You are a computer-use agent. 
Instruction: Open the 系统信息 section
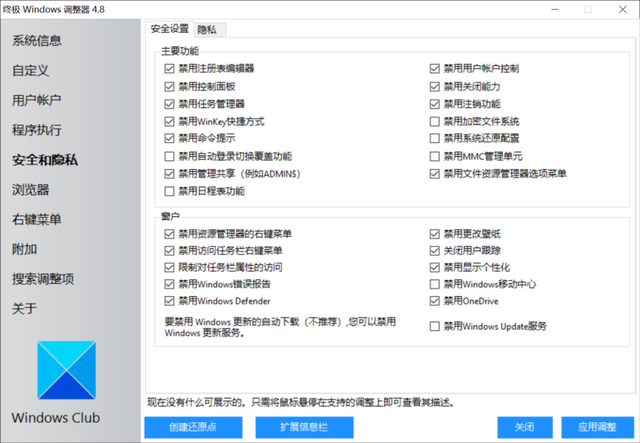[37, 40]
